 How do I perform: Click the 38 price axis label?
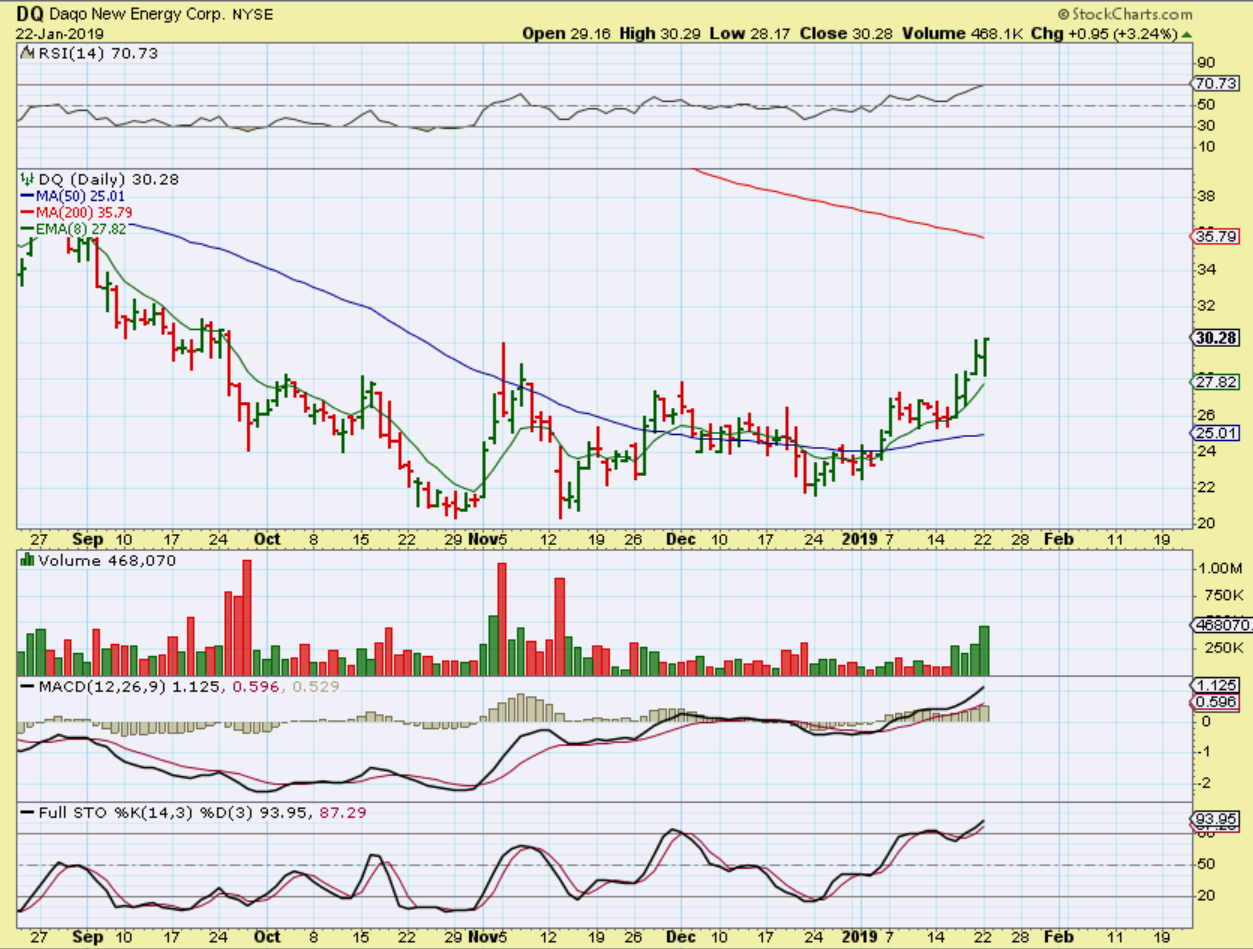1207,197
